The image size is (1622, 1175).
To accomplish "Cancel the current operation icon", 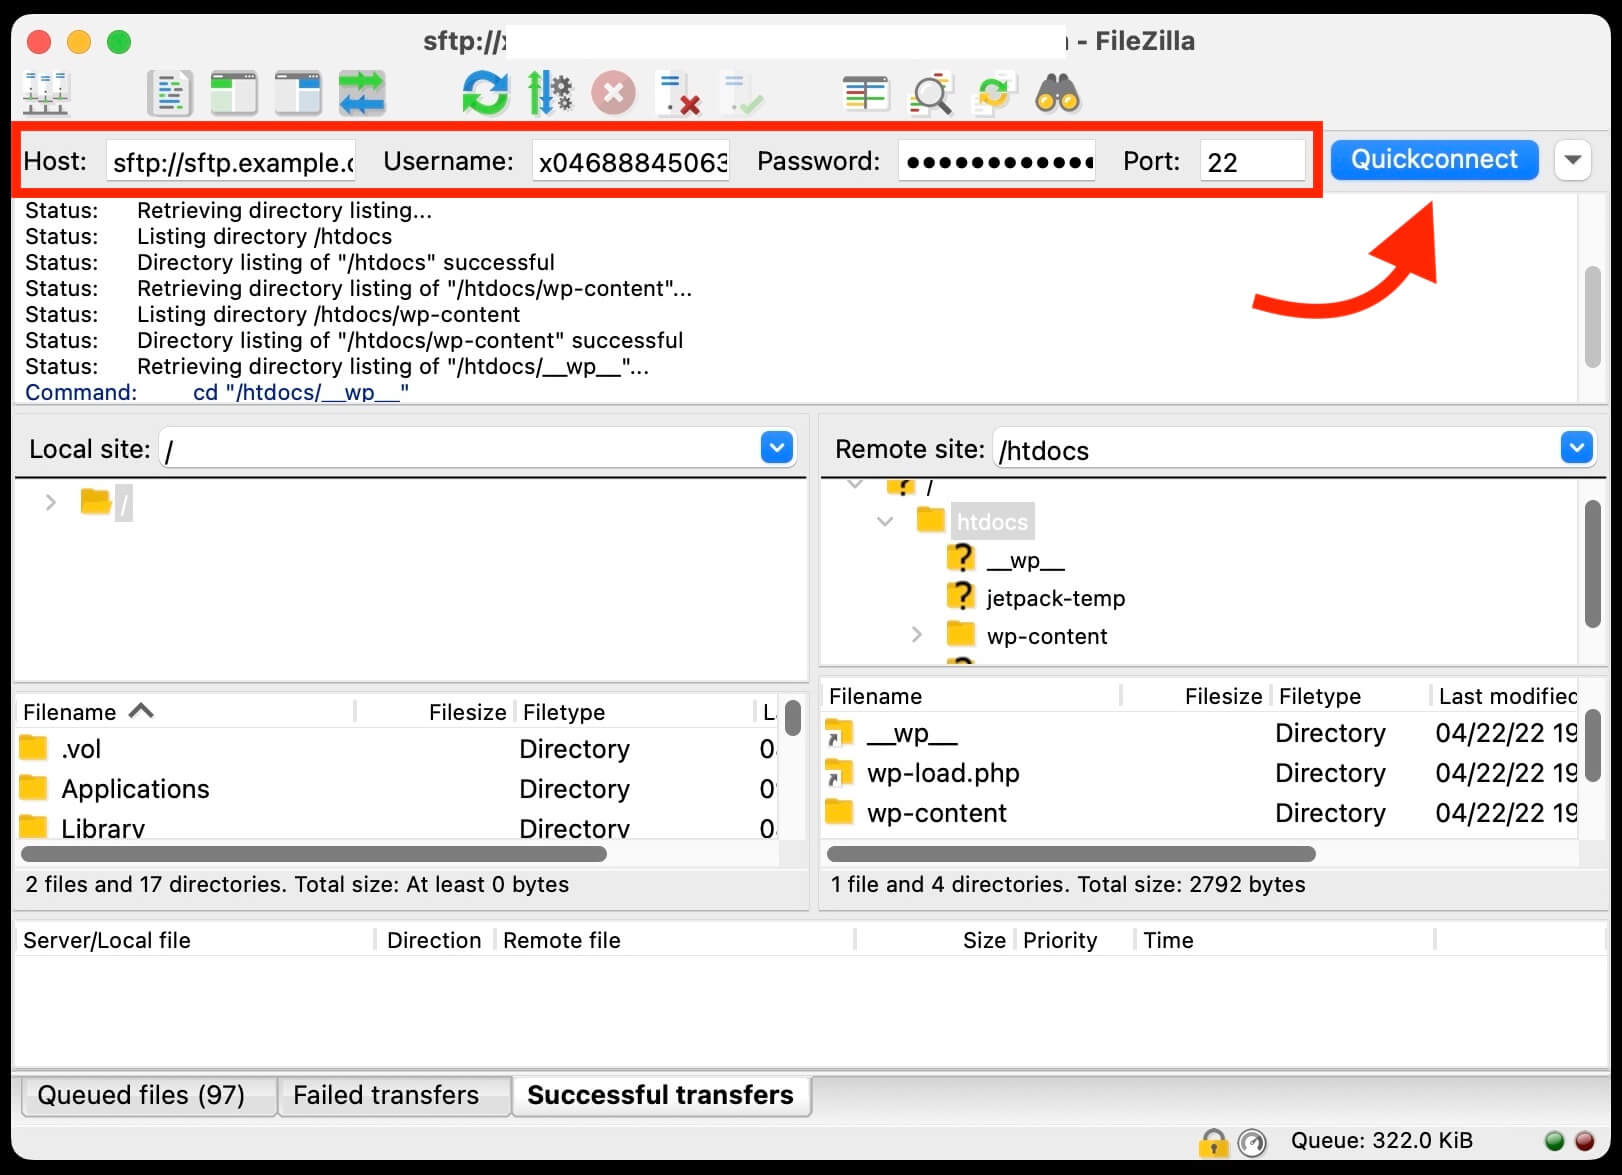I will [x=613, y=94].
